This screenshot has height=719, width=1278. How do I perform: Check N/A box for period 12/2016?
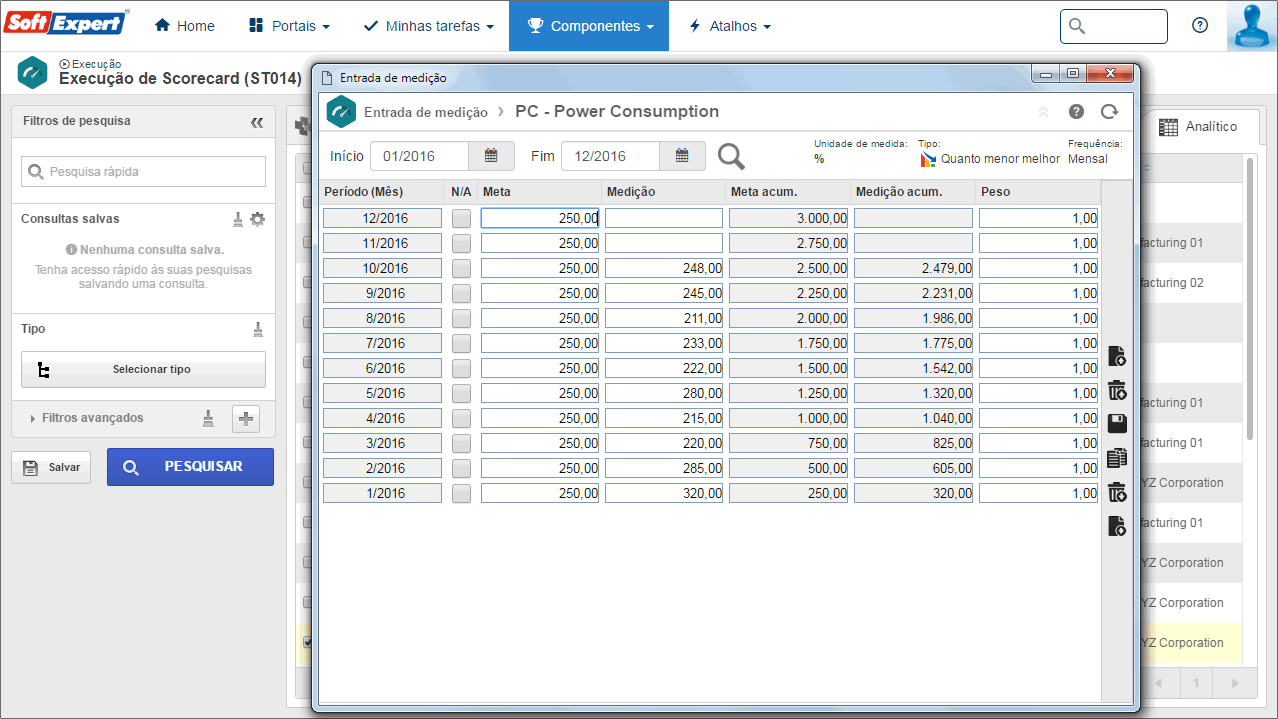coord(461,218)
